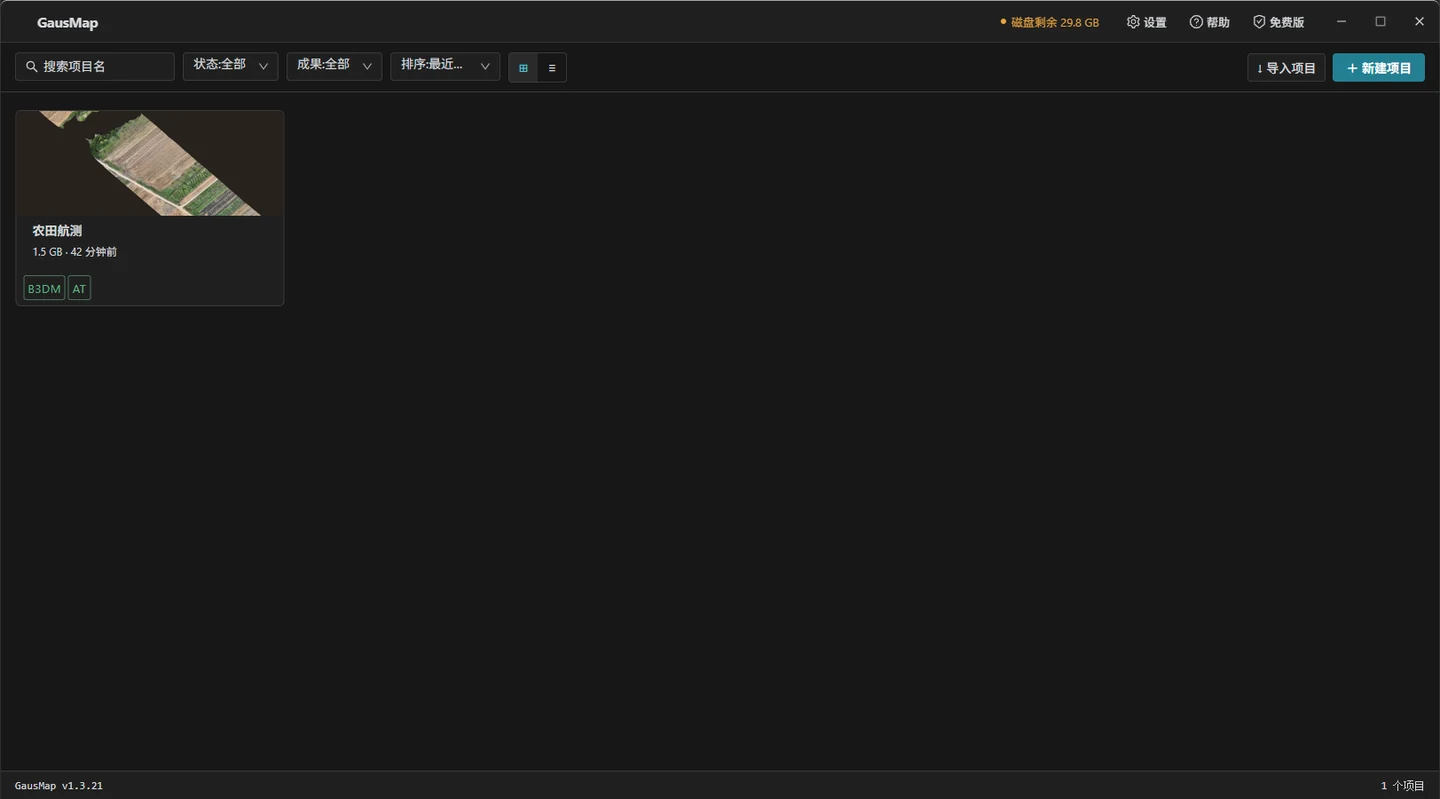Create a project with 新建项目
Image resolution: width=1440 pixels, height=799 pixels.
[1378, 68]
